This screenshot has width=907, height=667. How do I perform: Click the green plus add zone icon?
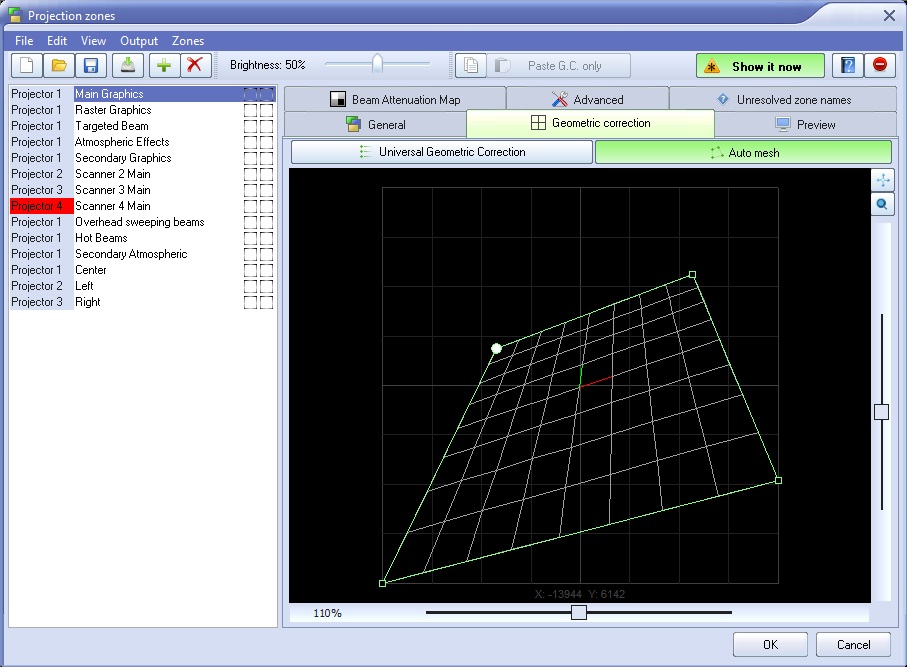163,66
